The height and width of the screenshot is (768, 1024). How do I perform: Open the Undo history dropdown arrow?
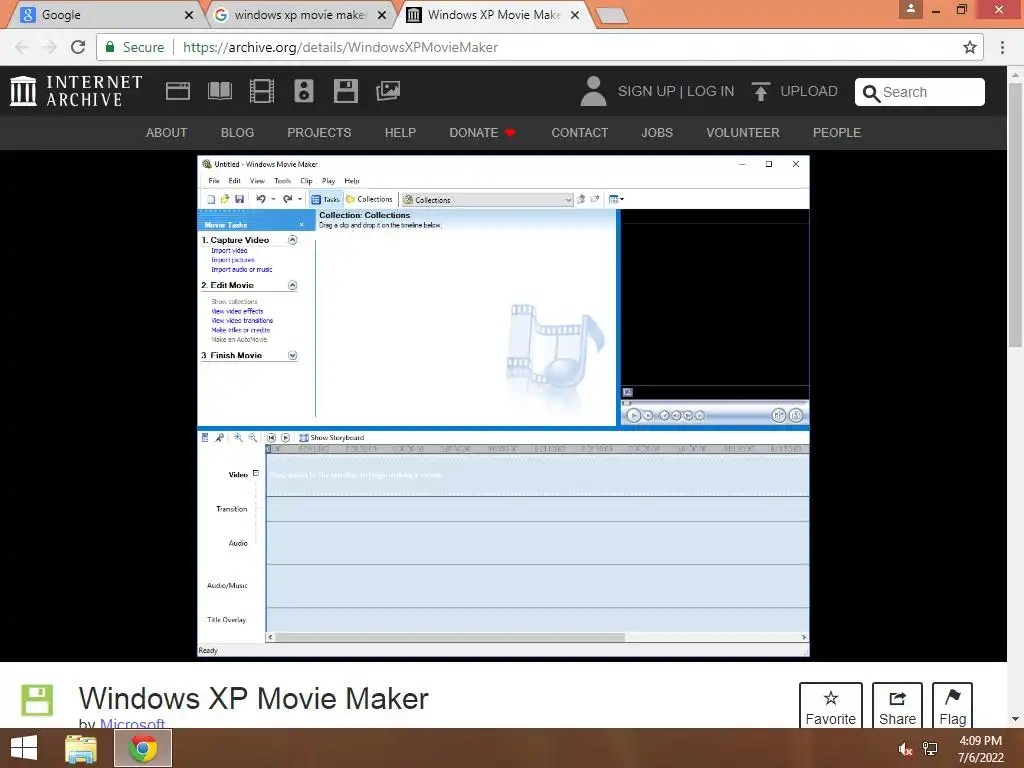(x=273, y=199)
